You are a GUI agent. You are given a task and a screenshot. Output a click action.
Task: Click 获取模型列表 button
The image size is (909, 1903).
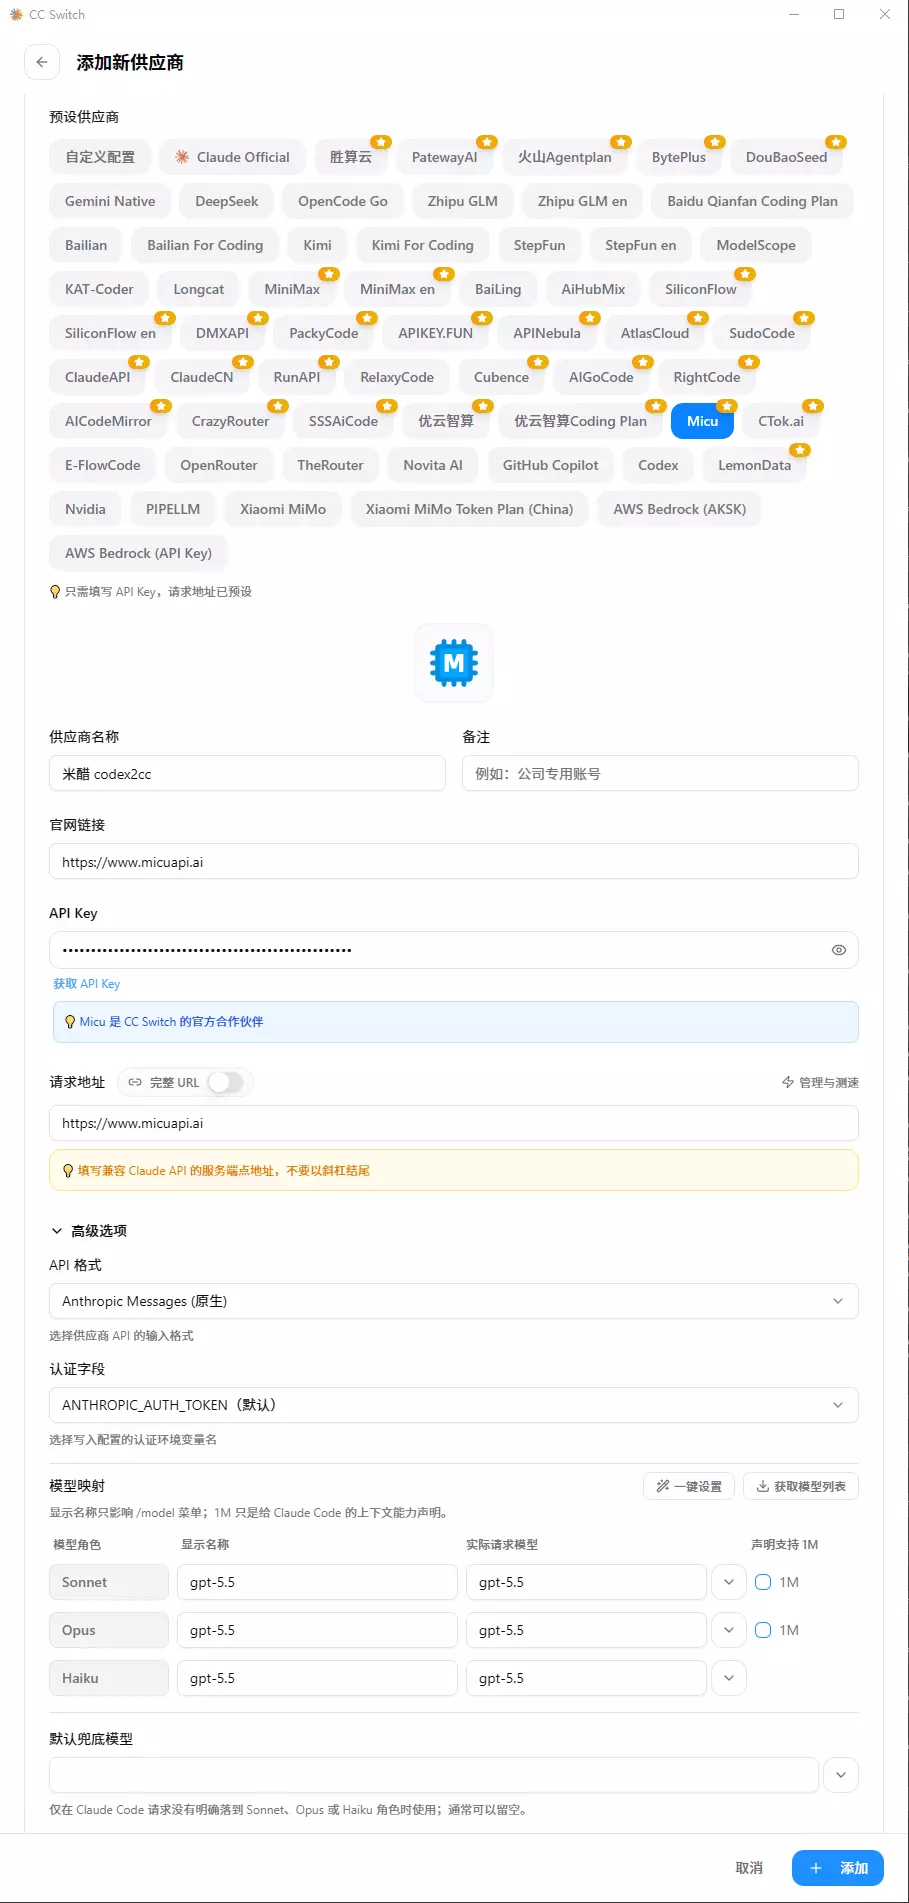[801, 1486]
